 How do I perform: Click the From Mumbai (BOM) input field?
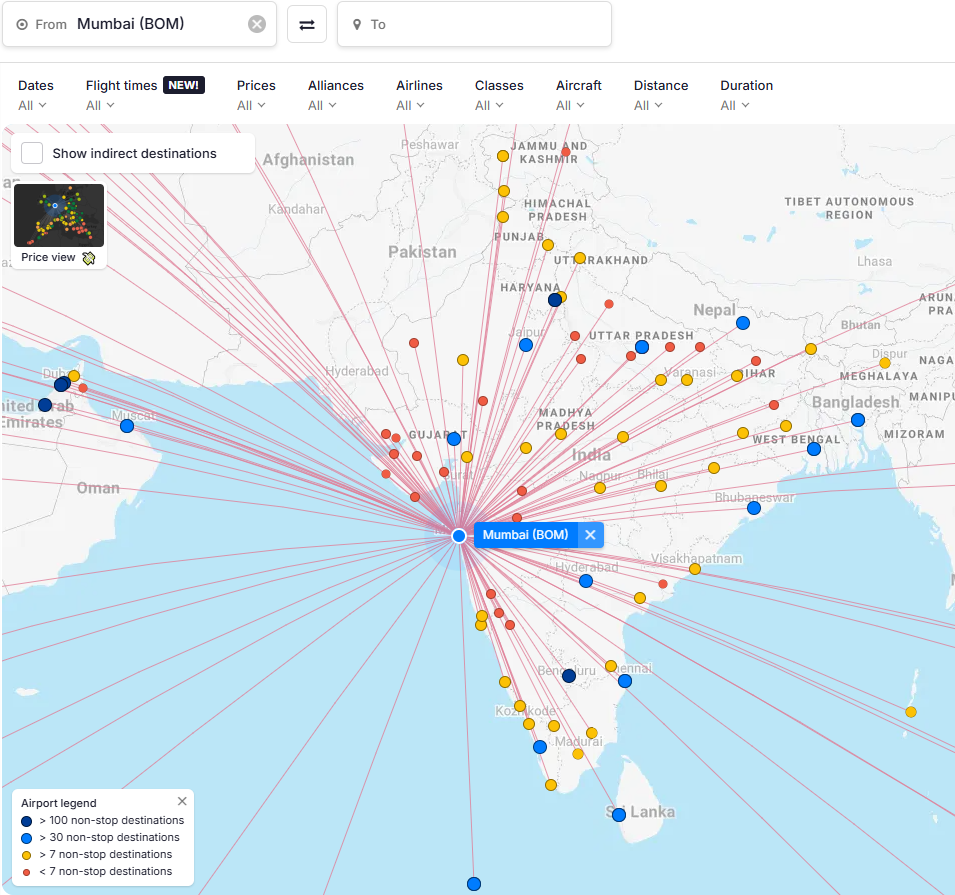(x=139, y=24)
